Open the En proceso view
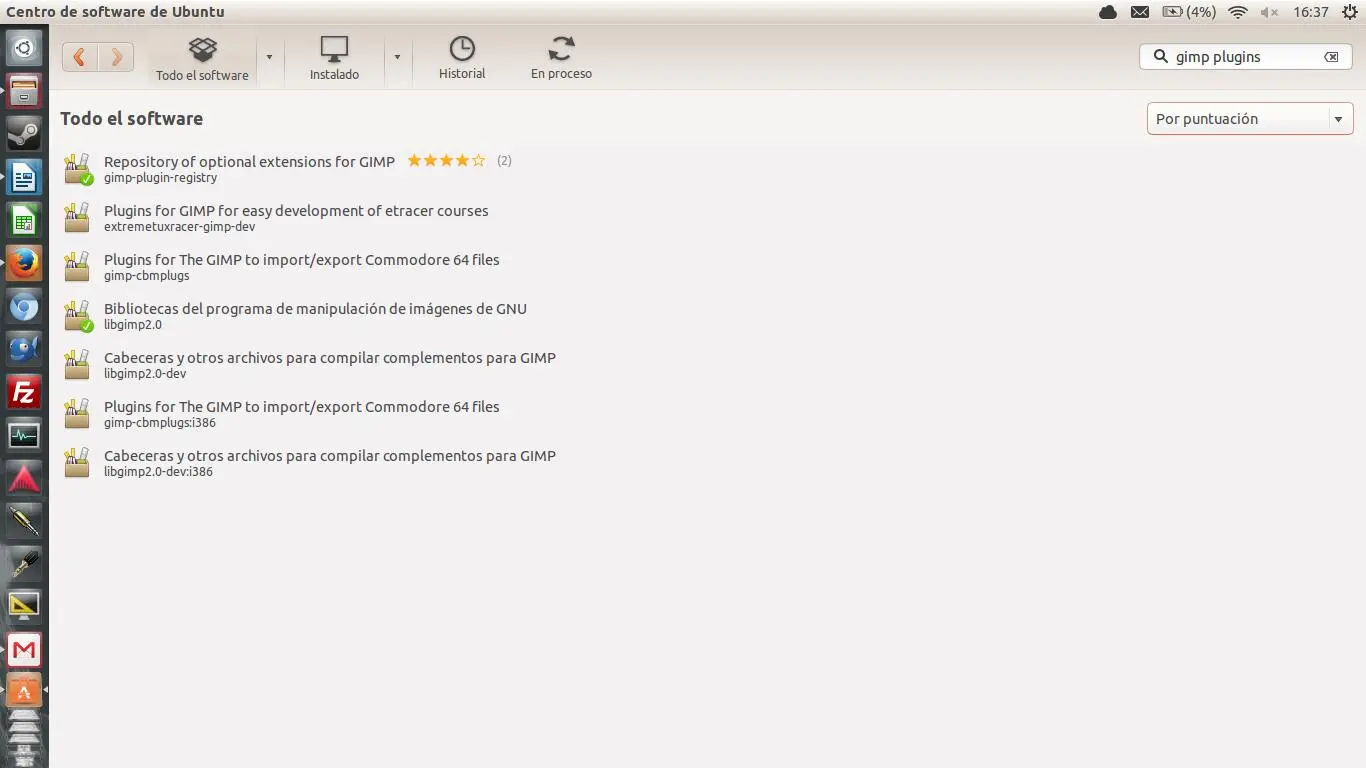1366x768 pixels. click(561, 59)
